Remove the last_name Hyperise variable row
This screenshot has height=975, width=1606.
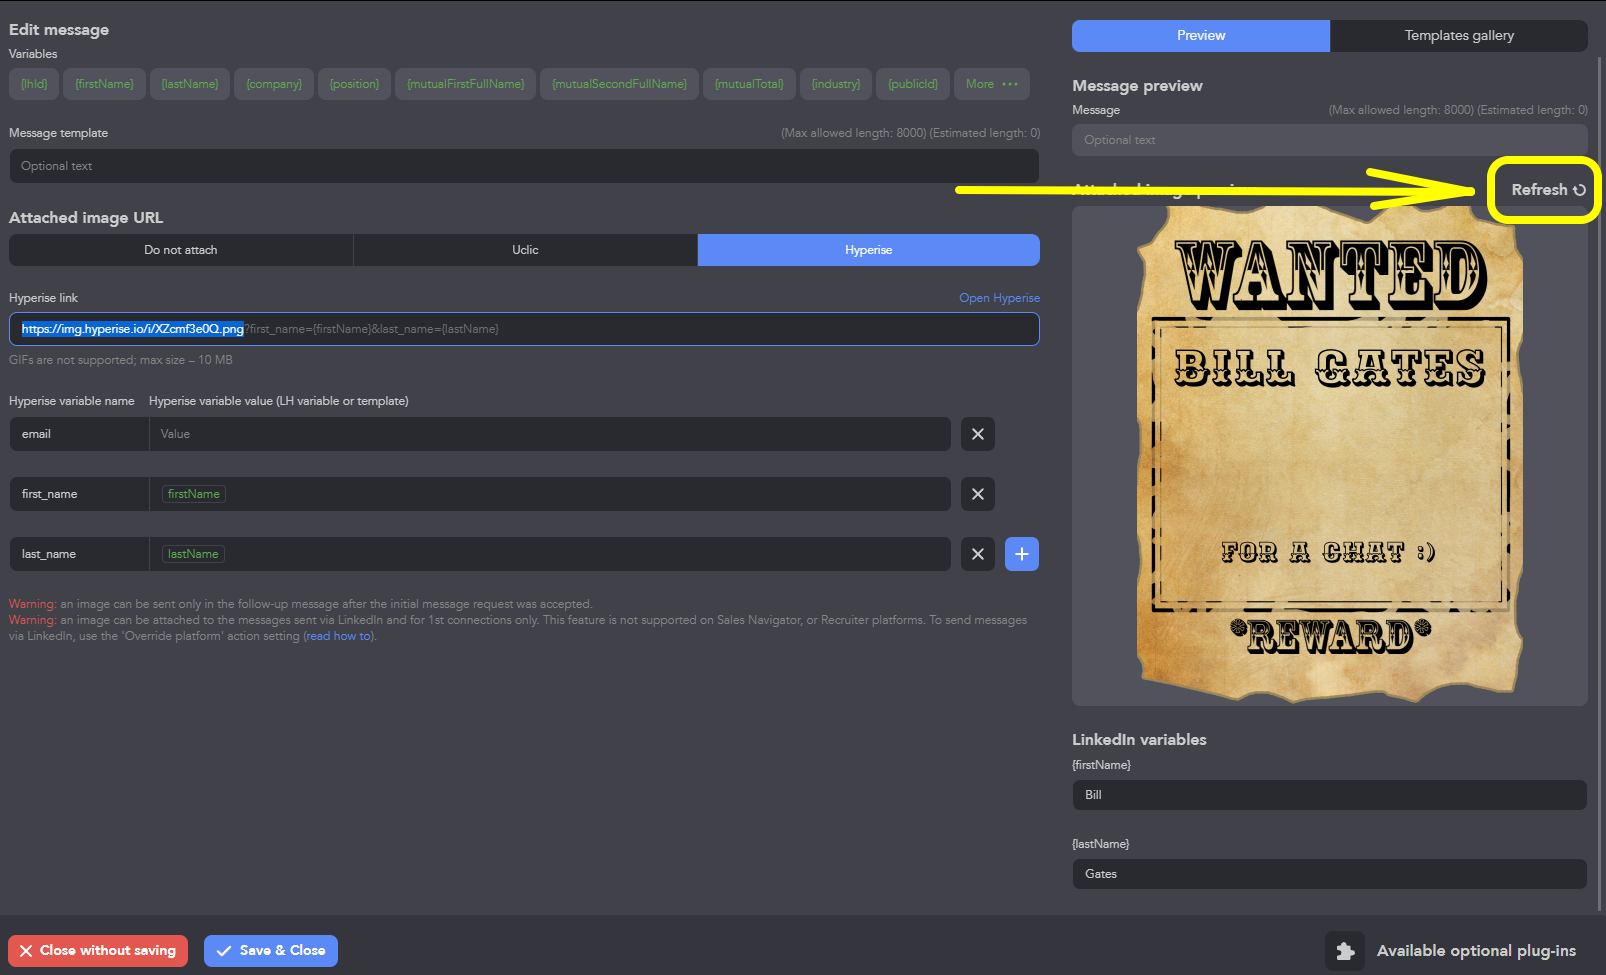pos(977,554)
